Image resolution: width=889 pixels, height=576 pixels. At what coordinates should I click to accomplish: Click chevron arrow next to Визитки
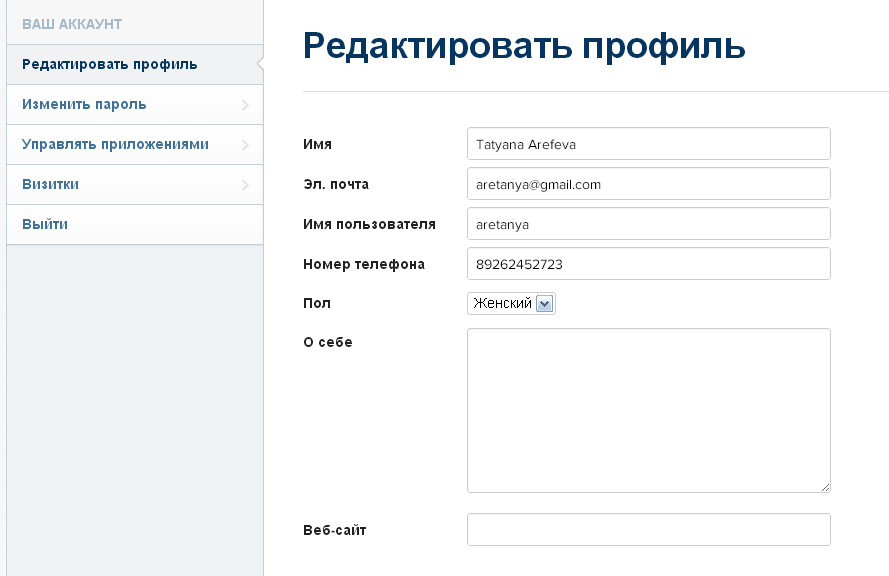pyautogui.click(x=245, y=185)
